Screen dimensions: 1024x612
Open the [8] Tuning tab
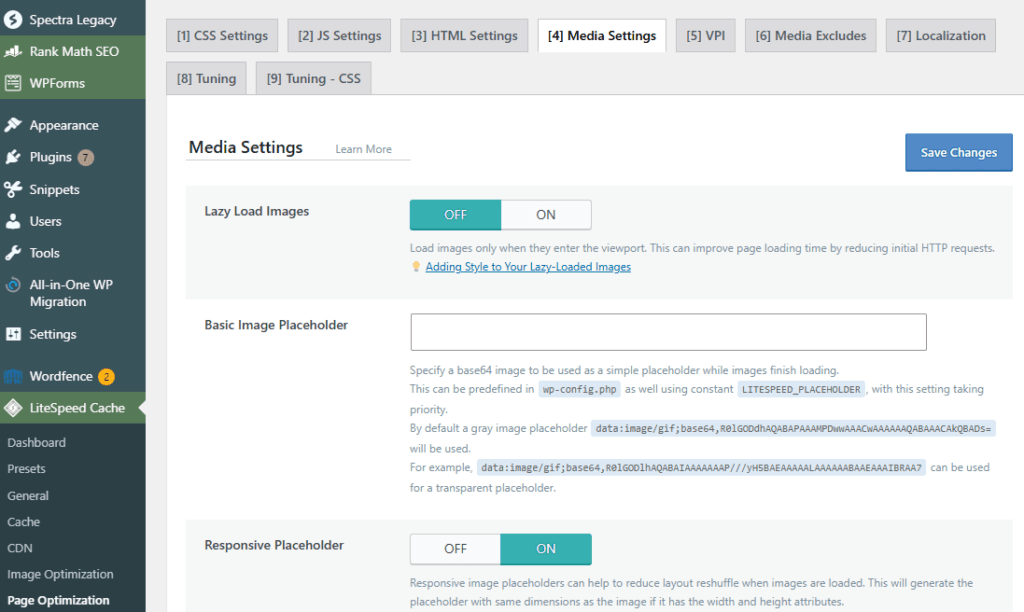(206, 78)
